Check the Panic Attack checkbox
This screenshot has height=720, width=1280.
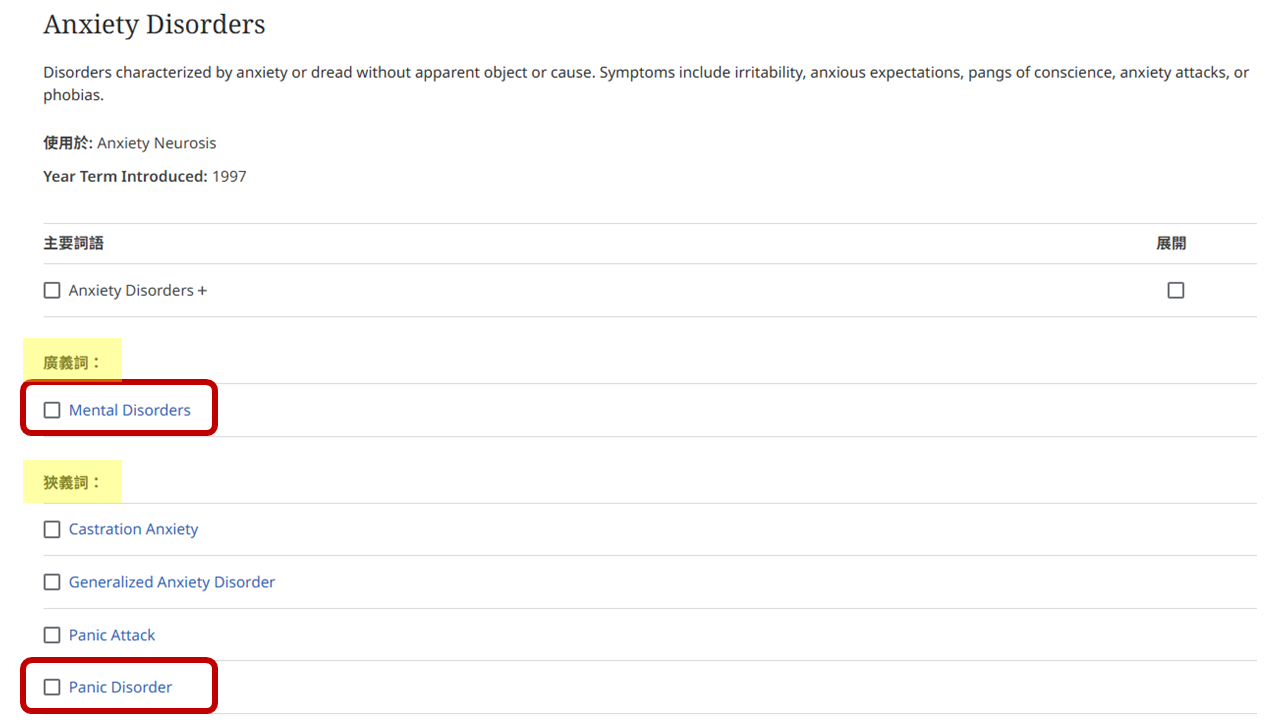52,635
